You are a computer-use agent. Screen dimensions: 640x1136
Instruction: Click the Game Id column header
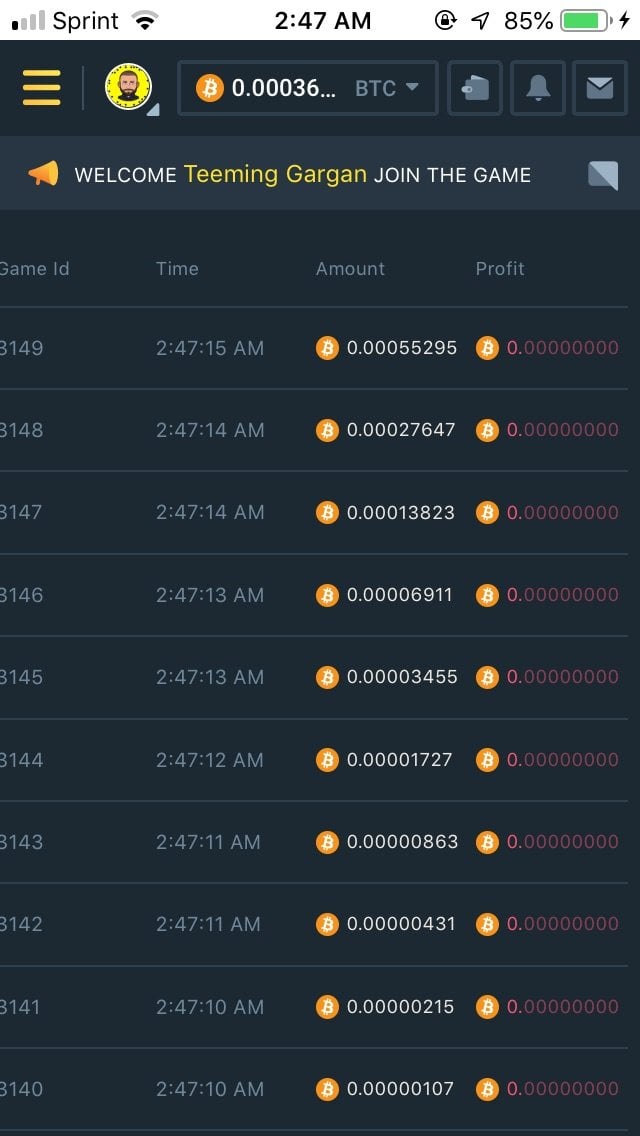34,268
